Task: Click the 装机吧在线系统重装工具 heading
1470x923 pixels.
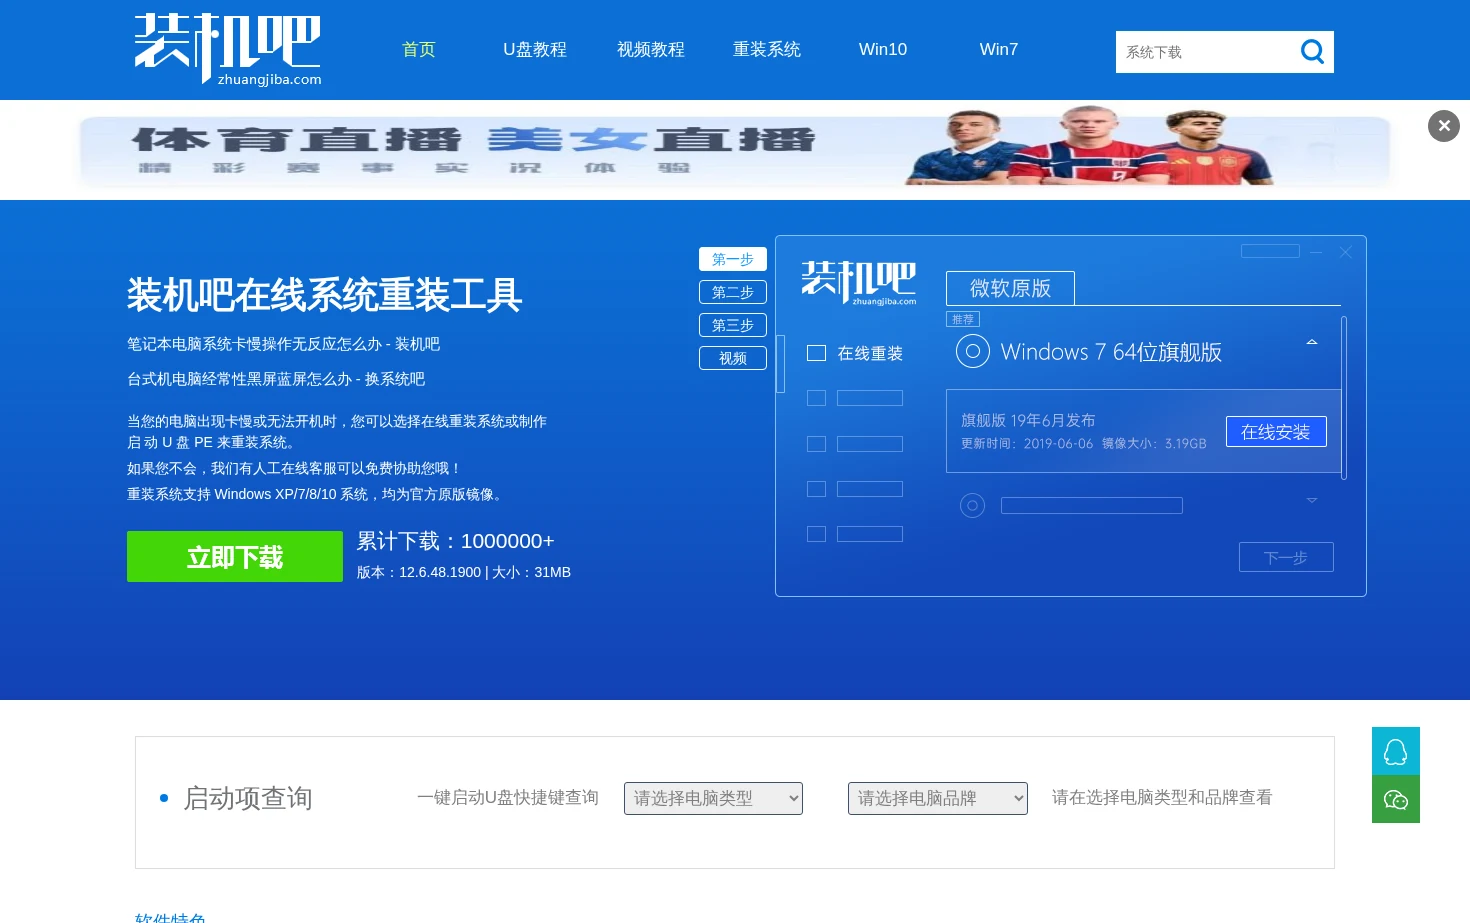Action: point(325,295)
